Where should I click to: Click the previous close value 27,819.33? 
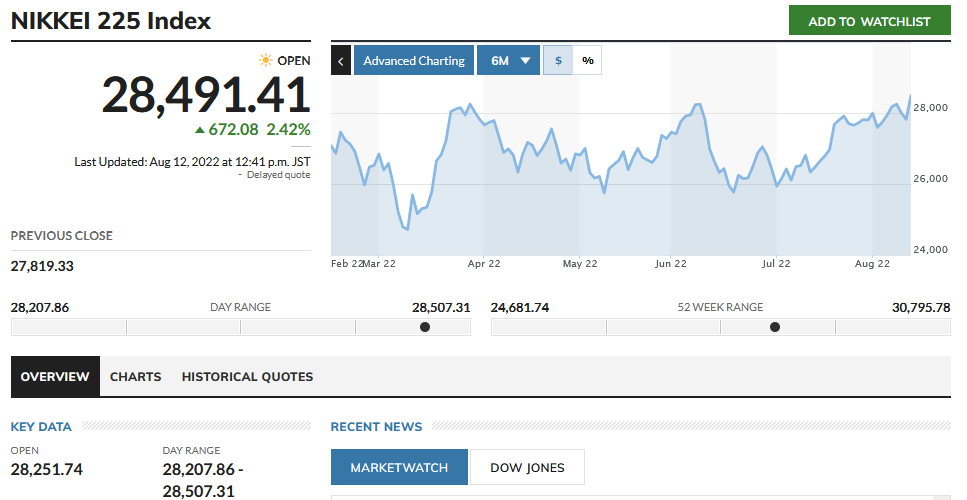tap(42, 266)
